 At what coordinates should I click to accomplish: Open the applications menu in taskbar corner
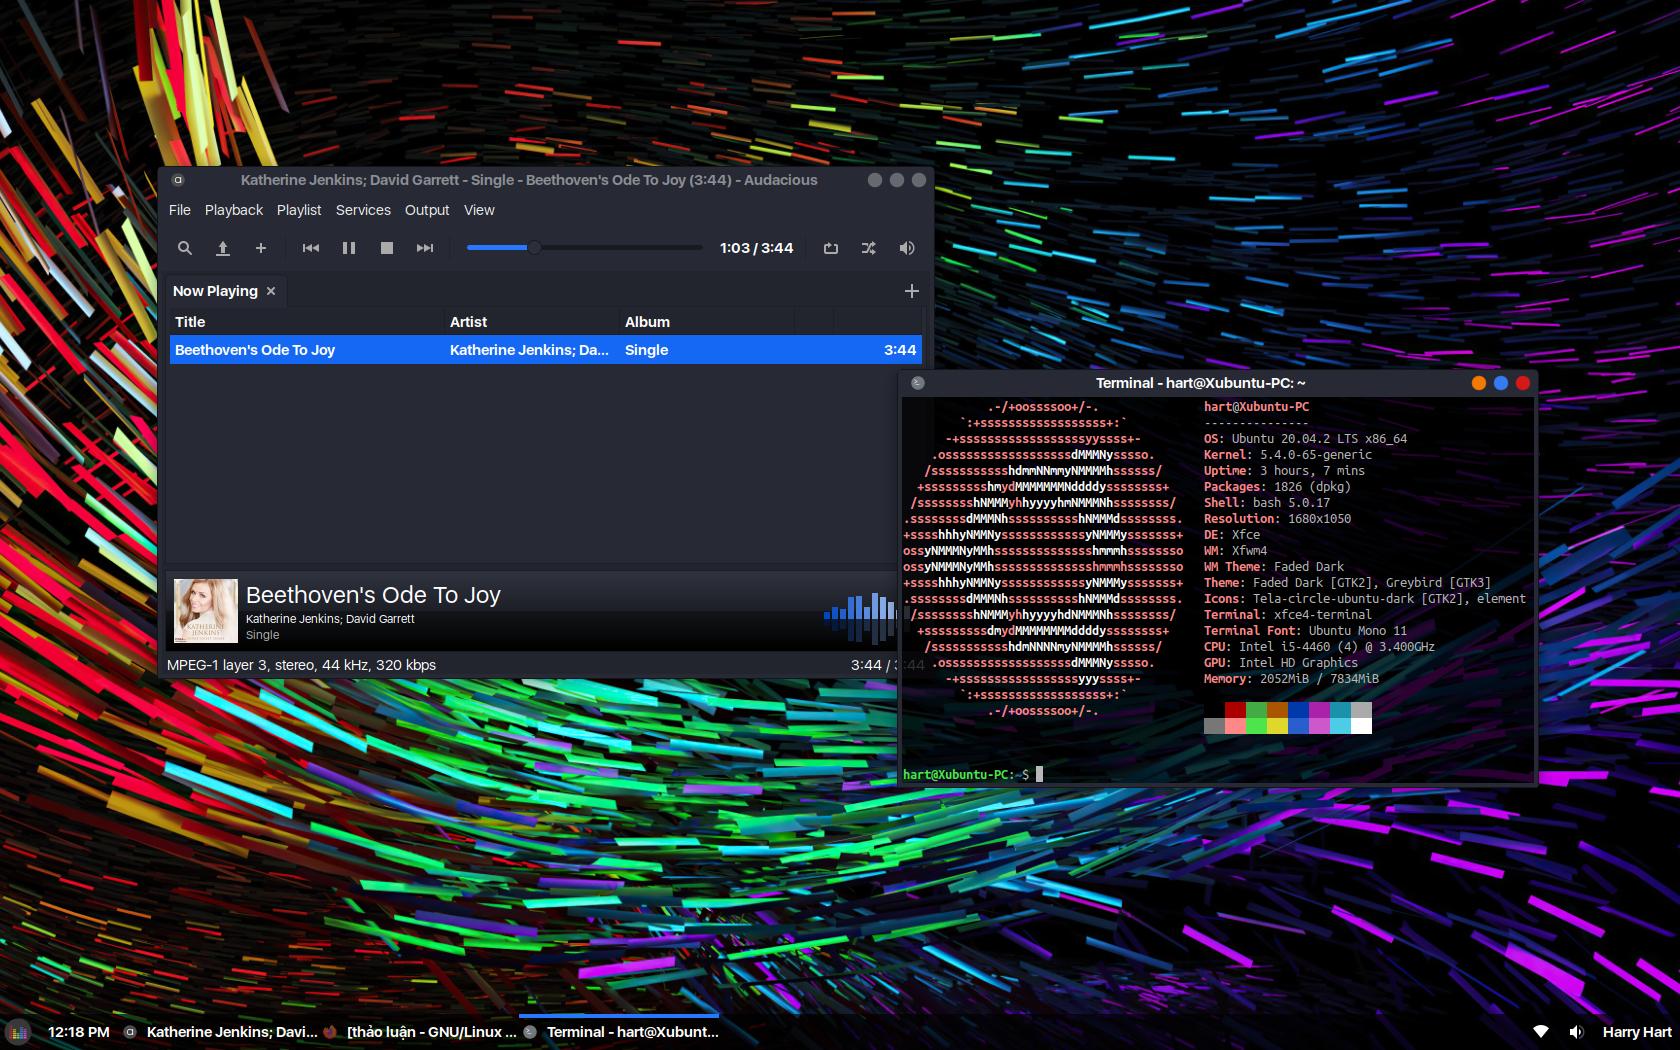click(18, 1032)
